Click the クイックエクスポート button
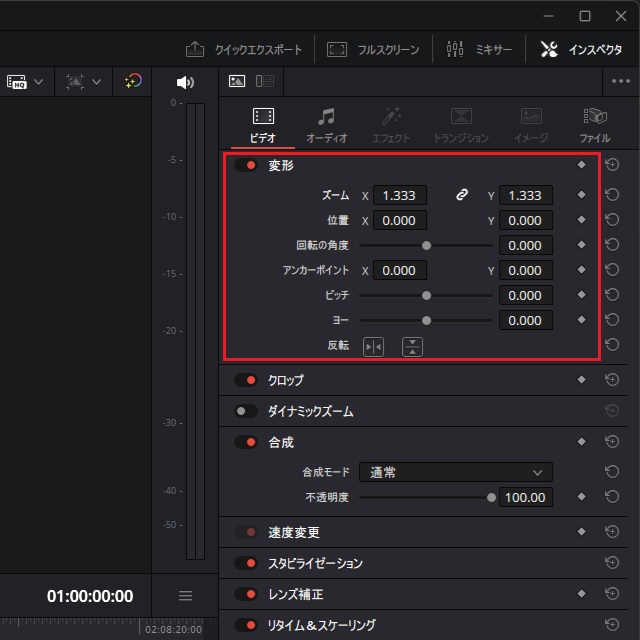640x640 pixels. 244,49
